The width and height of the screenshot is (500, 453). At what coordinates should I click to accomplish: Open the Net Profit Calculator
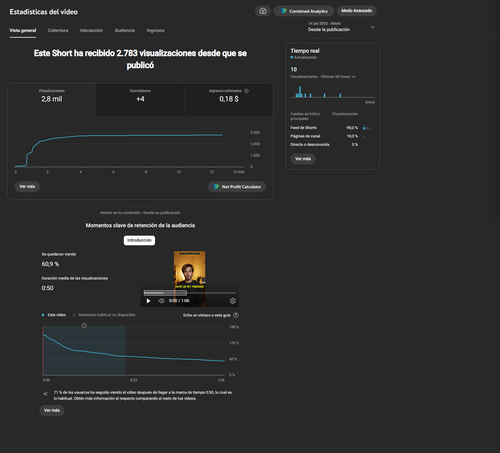pyautogui.click(x=237, y=187)
